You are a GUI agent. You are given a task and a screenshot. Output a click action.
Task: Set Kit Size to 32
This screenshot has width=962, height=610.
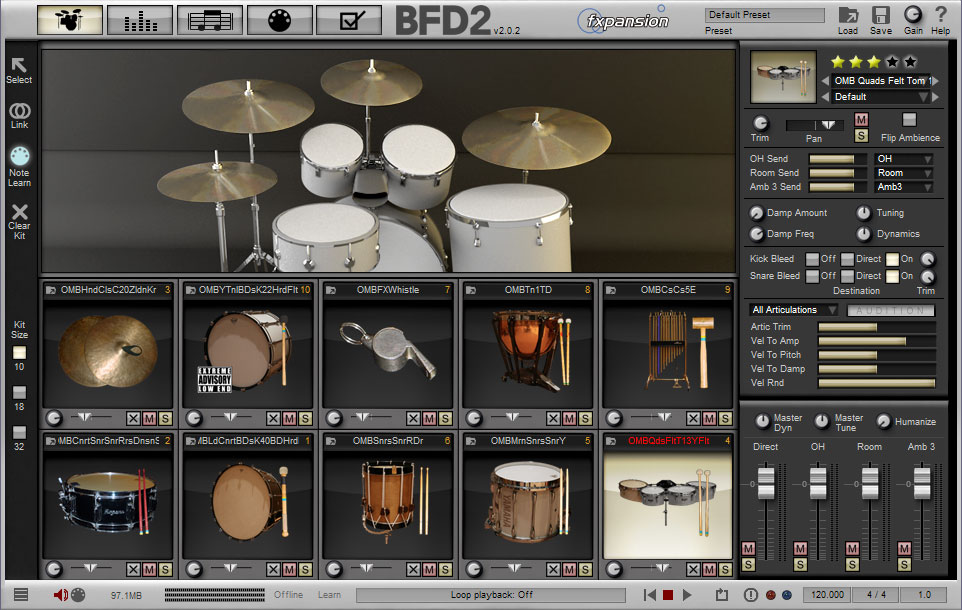coord(20,432)
